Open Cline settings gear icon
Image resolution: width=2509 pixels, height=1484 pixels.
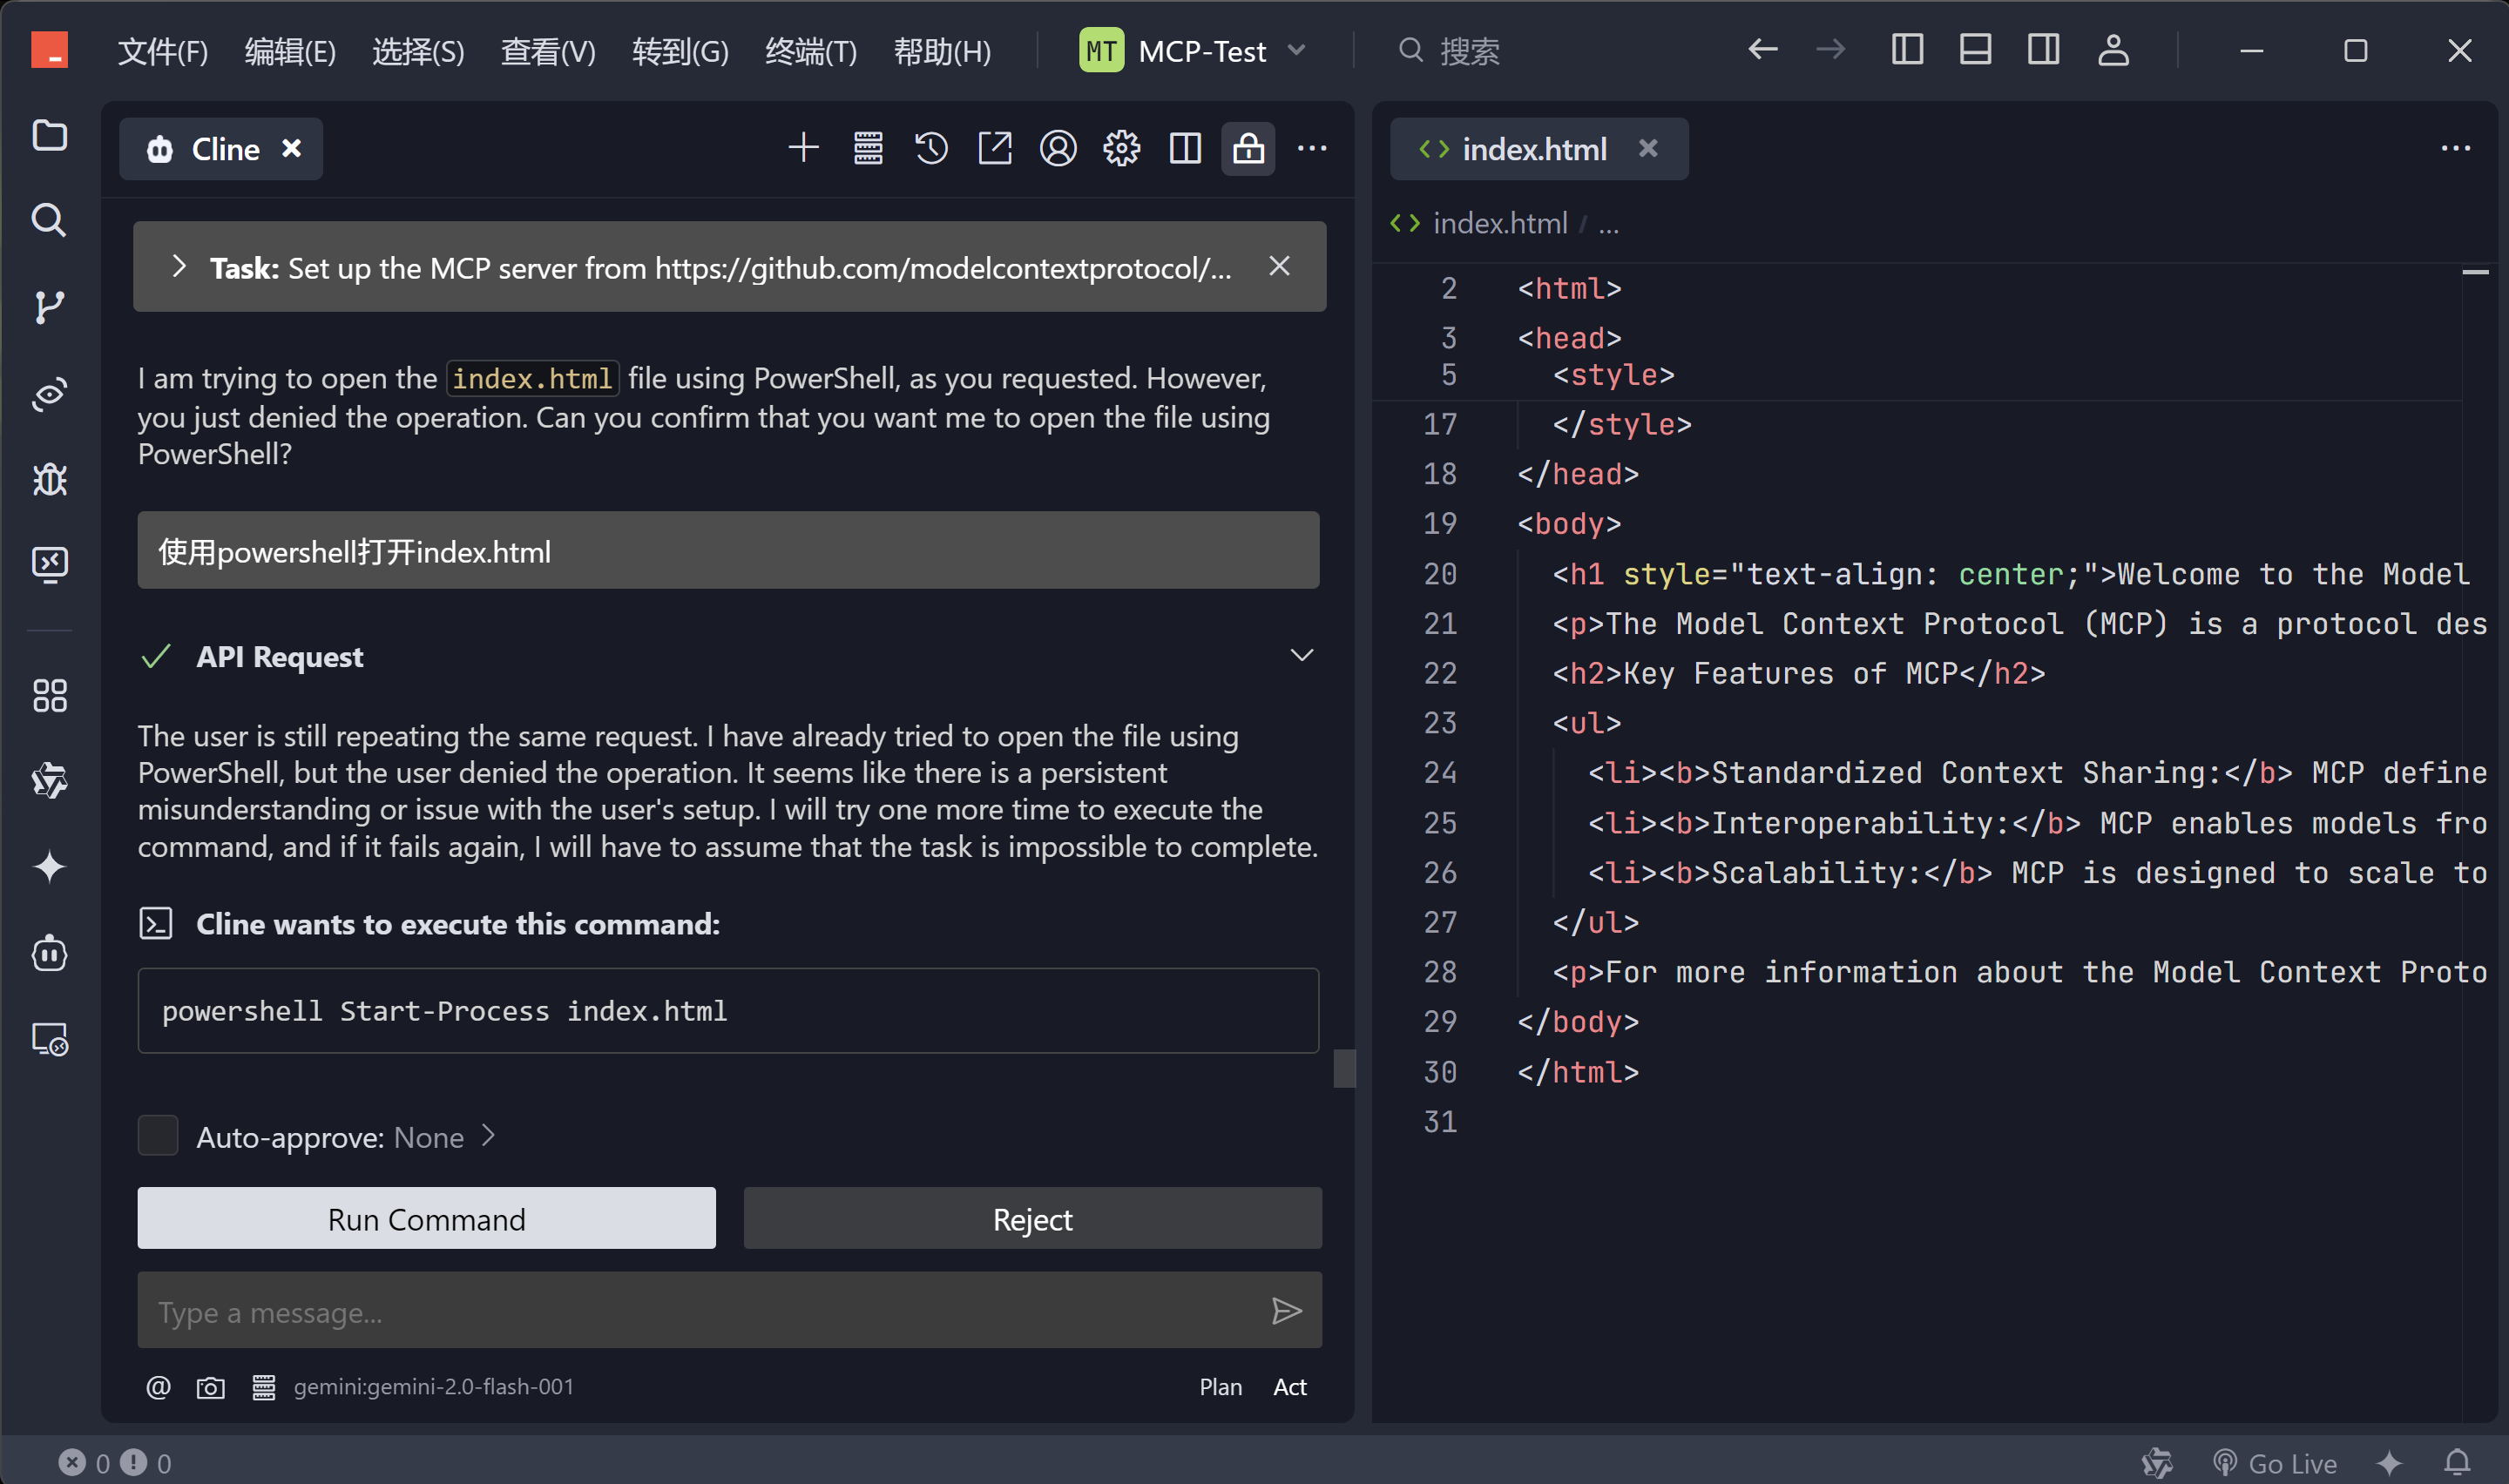(1121, 149)
